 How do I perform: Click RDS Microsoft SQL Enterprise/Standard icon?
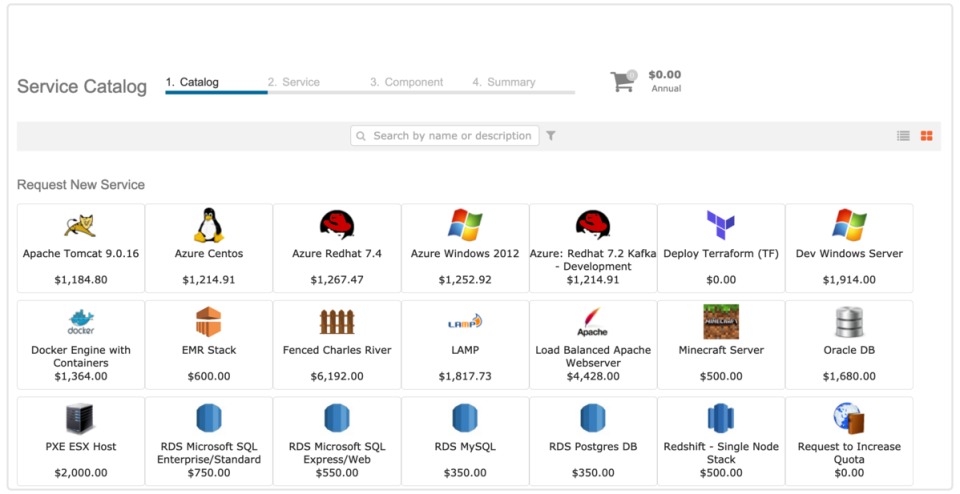tap(209, 418)
